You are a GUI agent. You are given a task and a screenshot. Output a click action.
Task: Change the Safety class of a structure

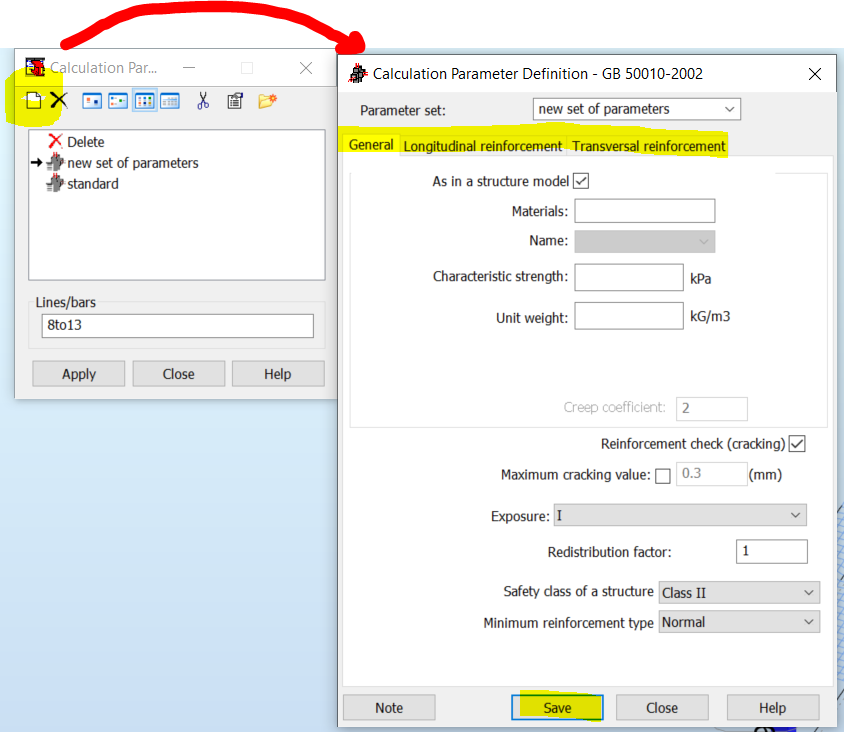[813, 592]
